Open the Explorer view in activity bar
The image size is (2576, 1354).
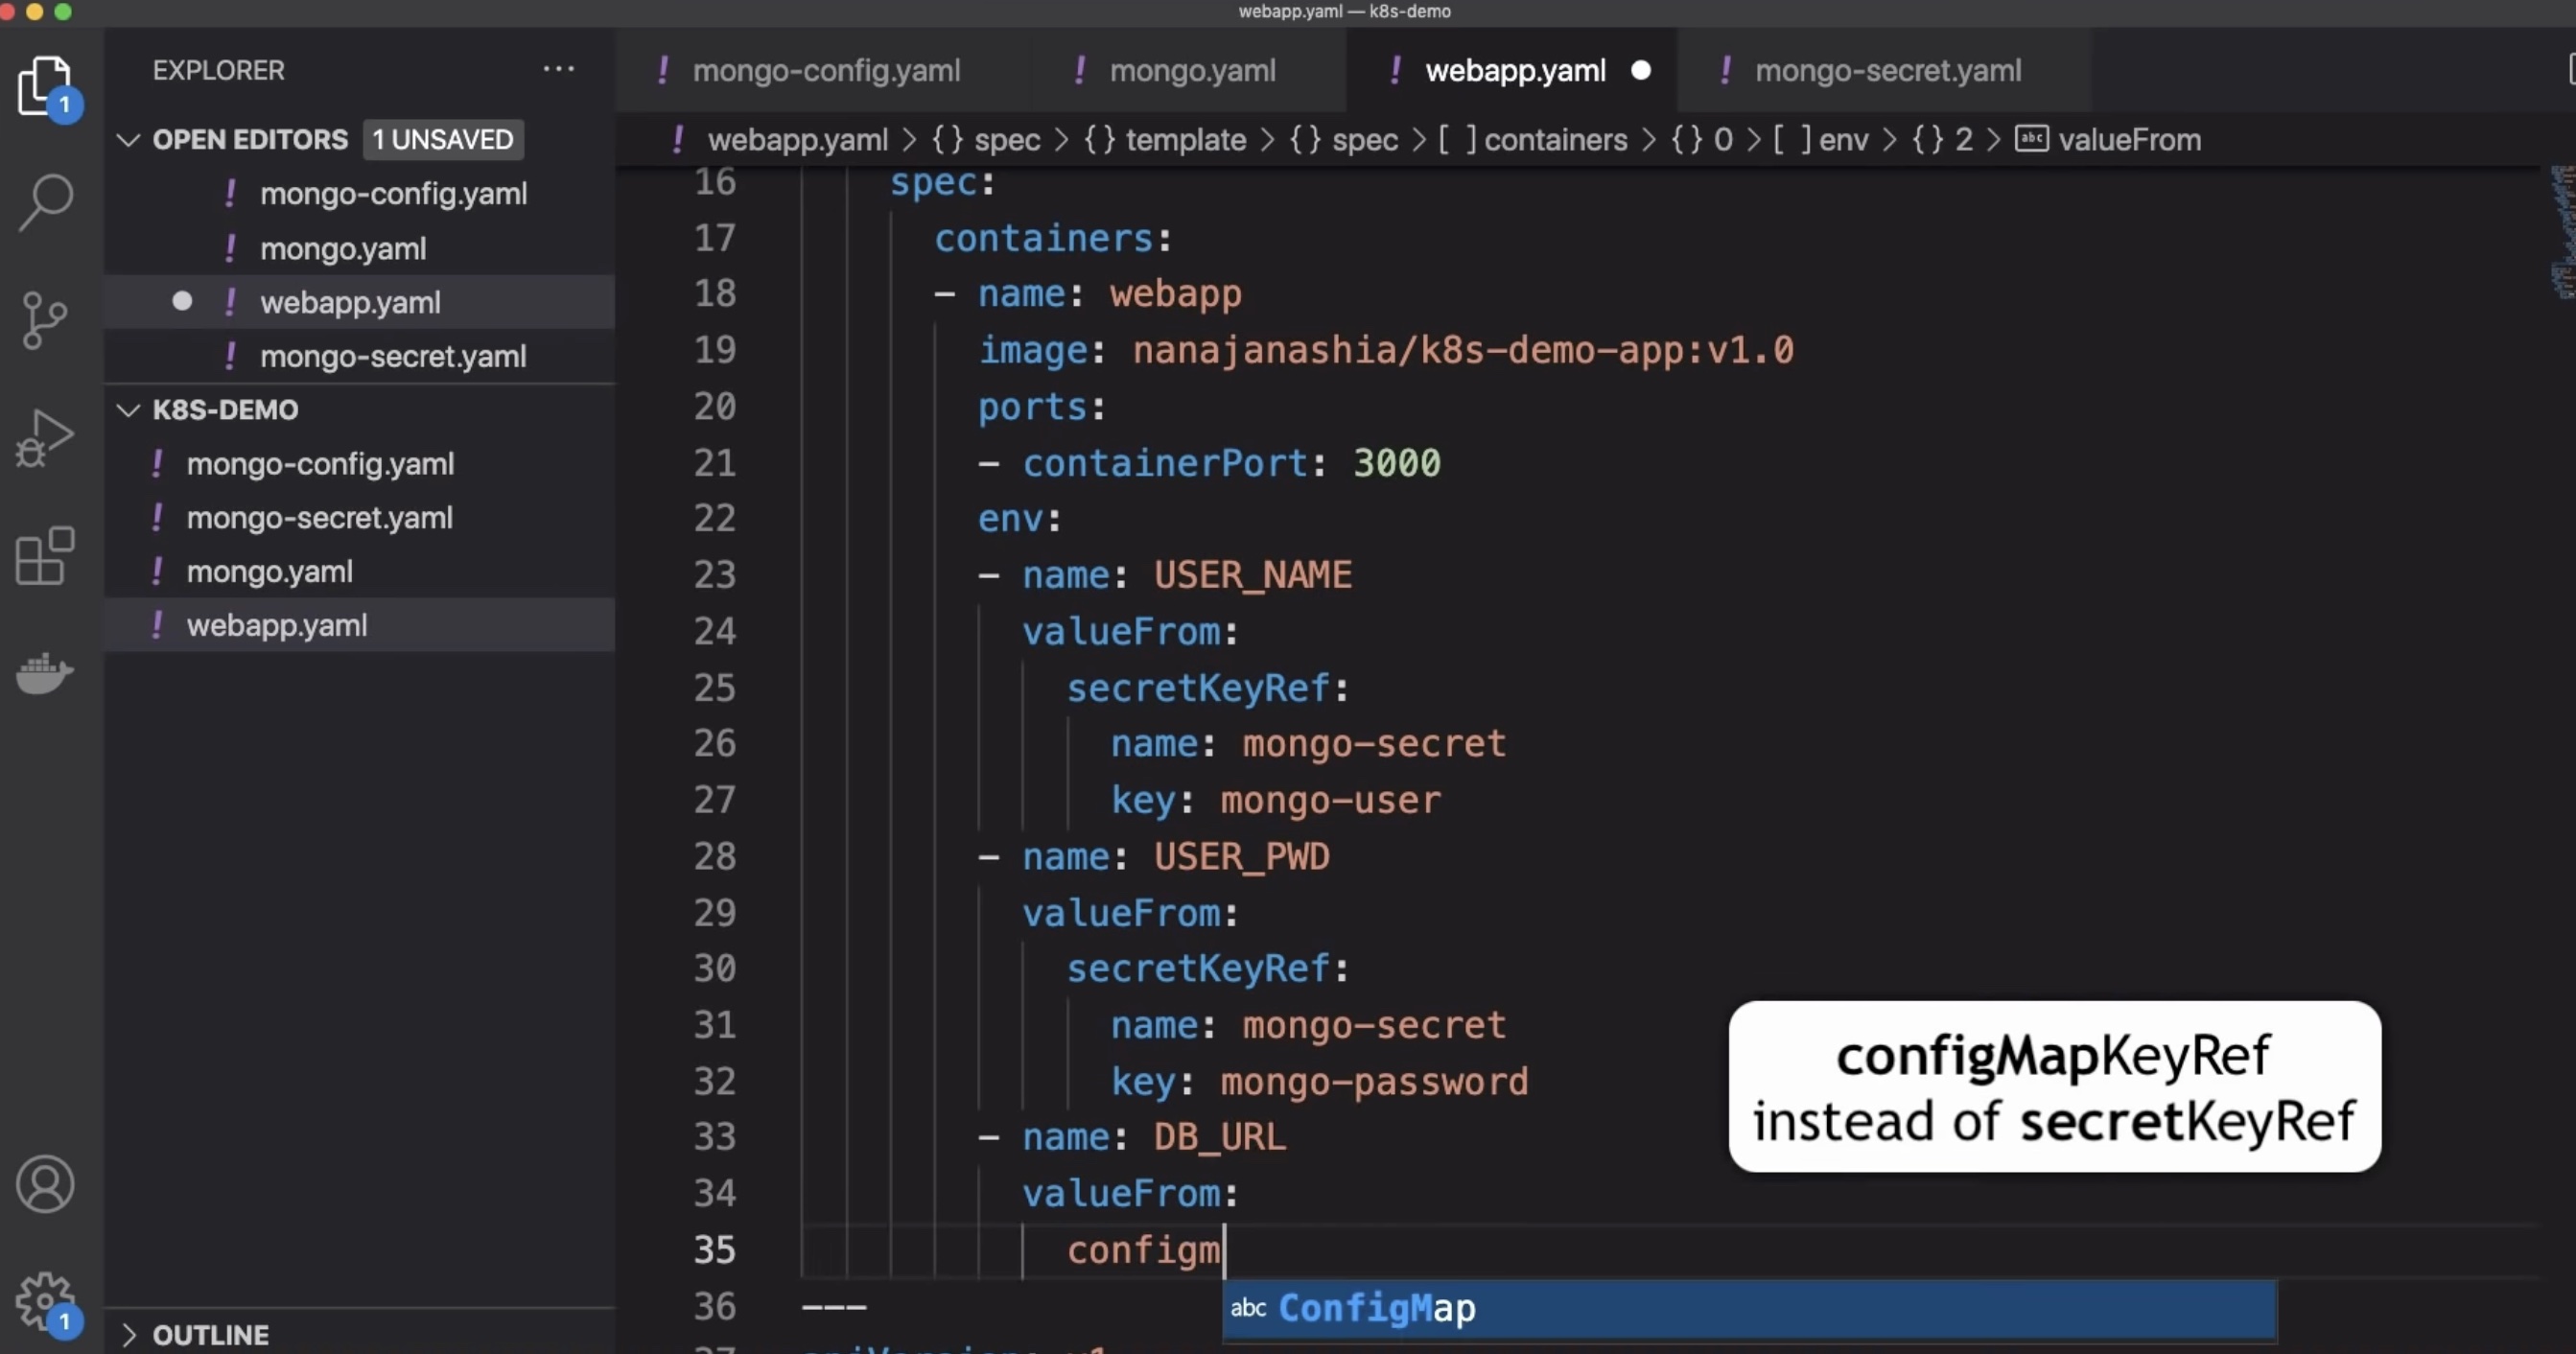(46, 88)
